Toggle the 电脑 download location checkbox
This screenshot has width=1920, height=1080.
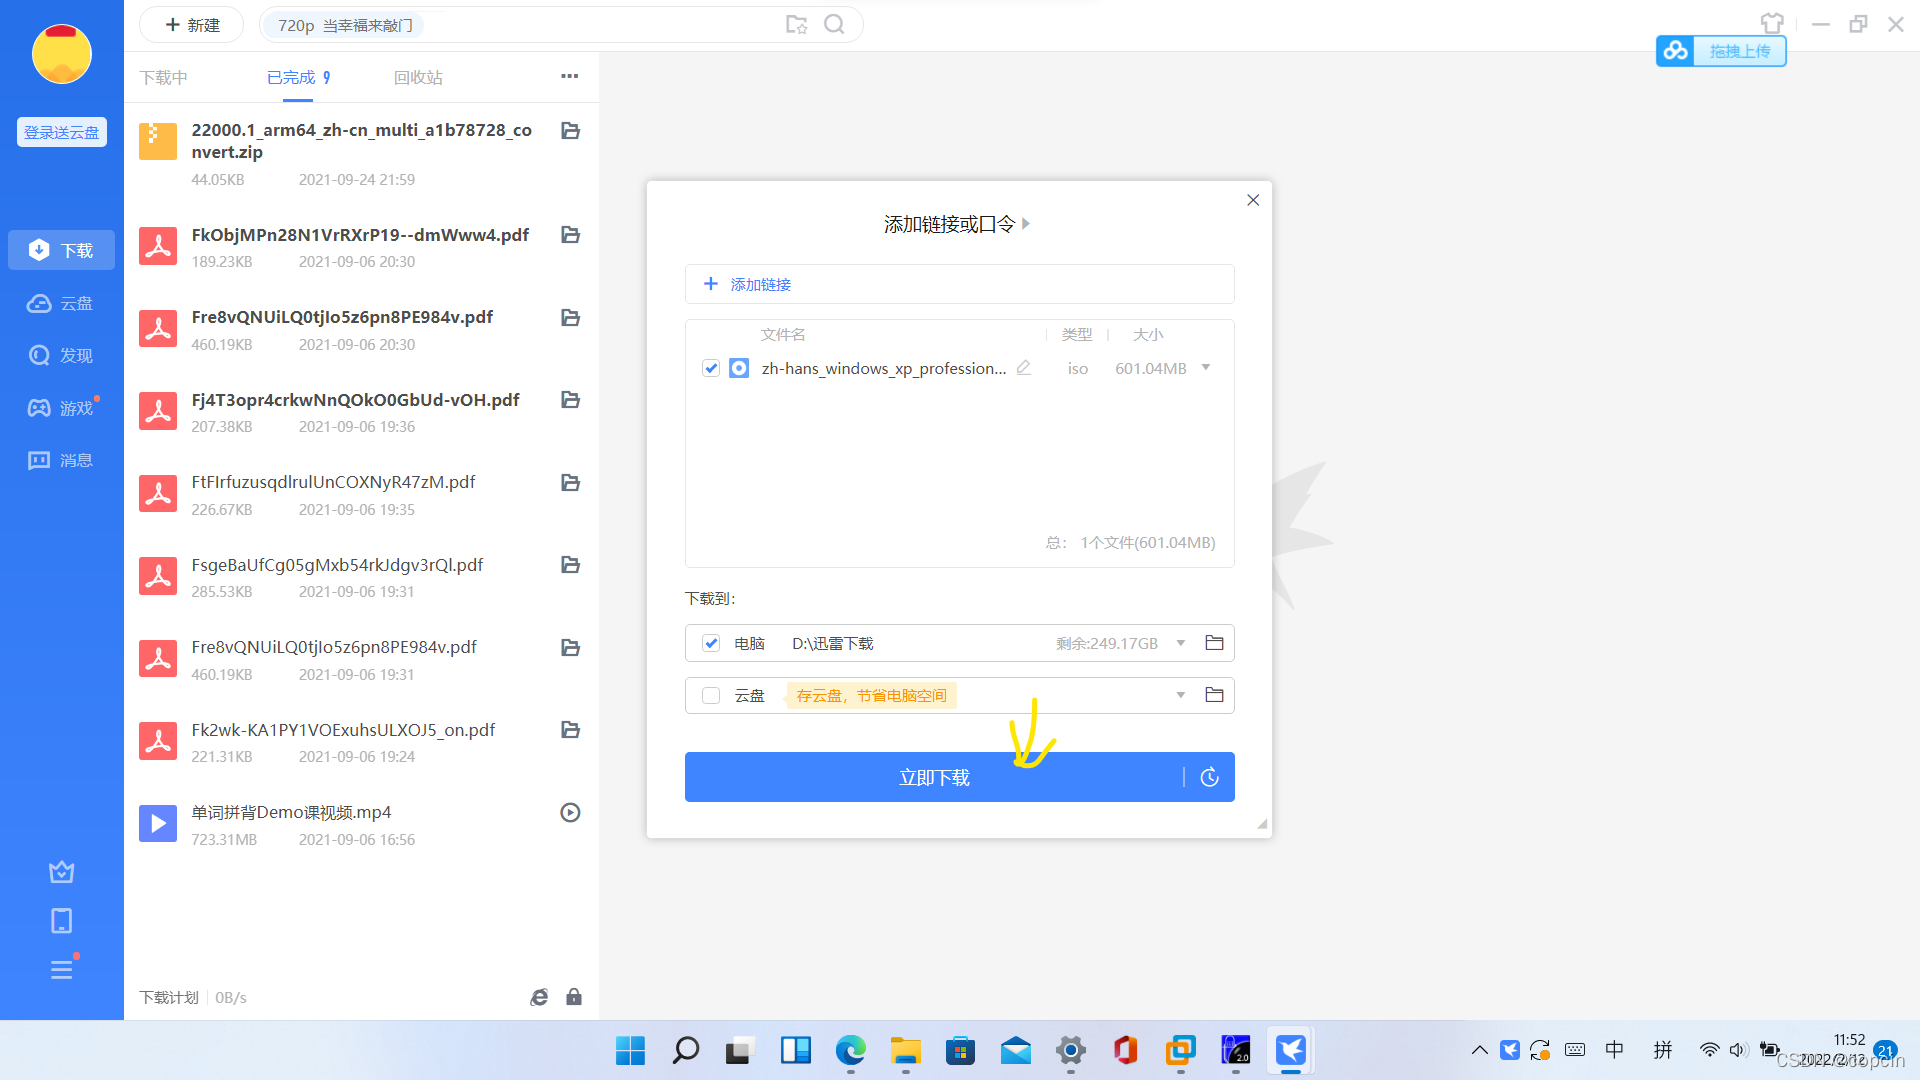tap(711, 643)
